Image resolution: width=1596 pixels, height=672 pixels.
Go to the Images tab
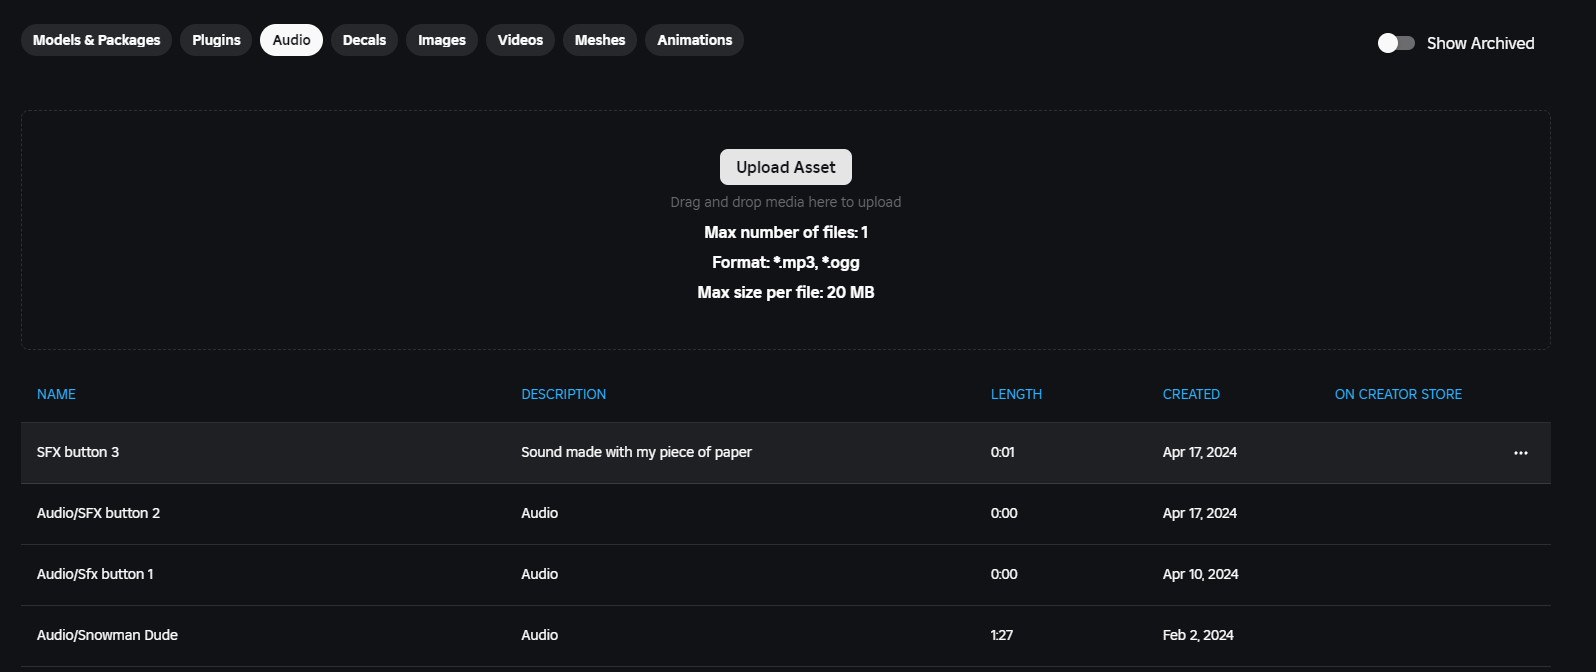point(442,40)
